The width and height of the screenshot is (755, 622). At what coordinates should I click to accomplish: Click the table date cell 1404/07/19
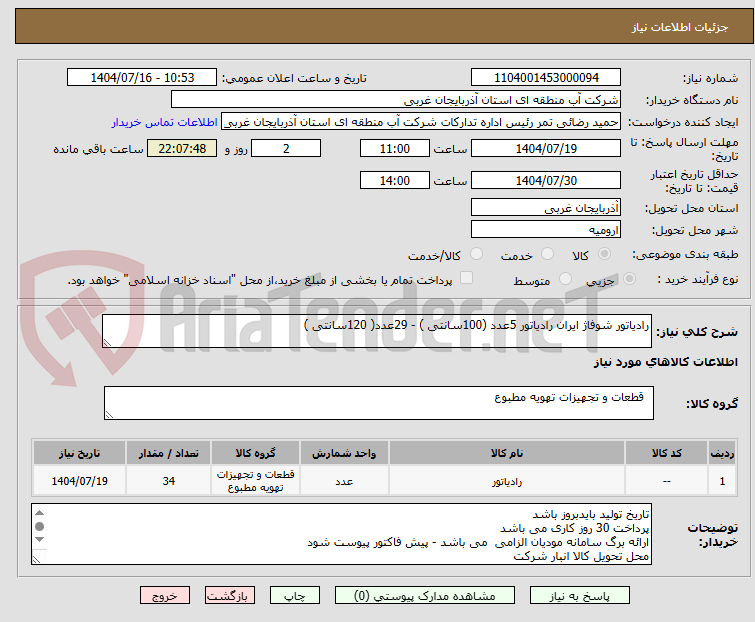[x=79, y=481]
